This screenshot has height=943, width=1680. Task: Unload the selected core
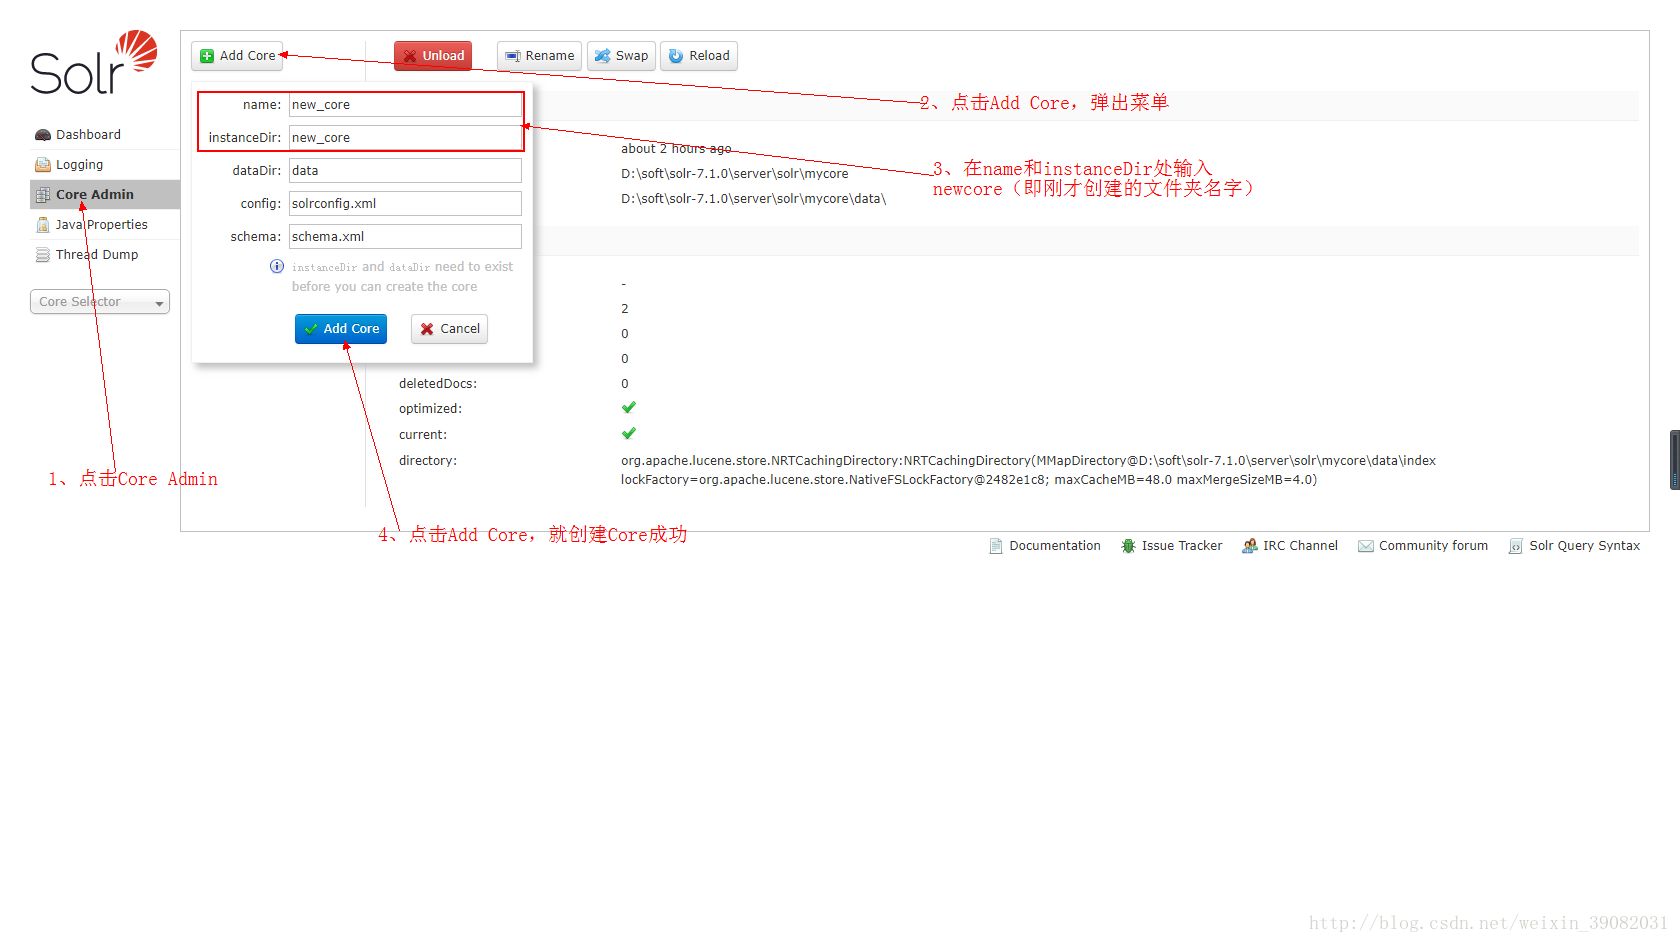[x=433, y=56]
